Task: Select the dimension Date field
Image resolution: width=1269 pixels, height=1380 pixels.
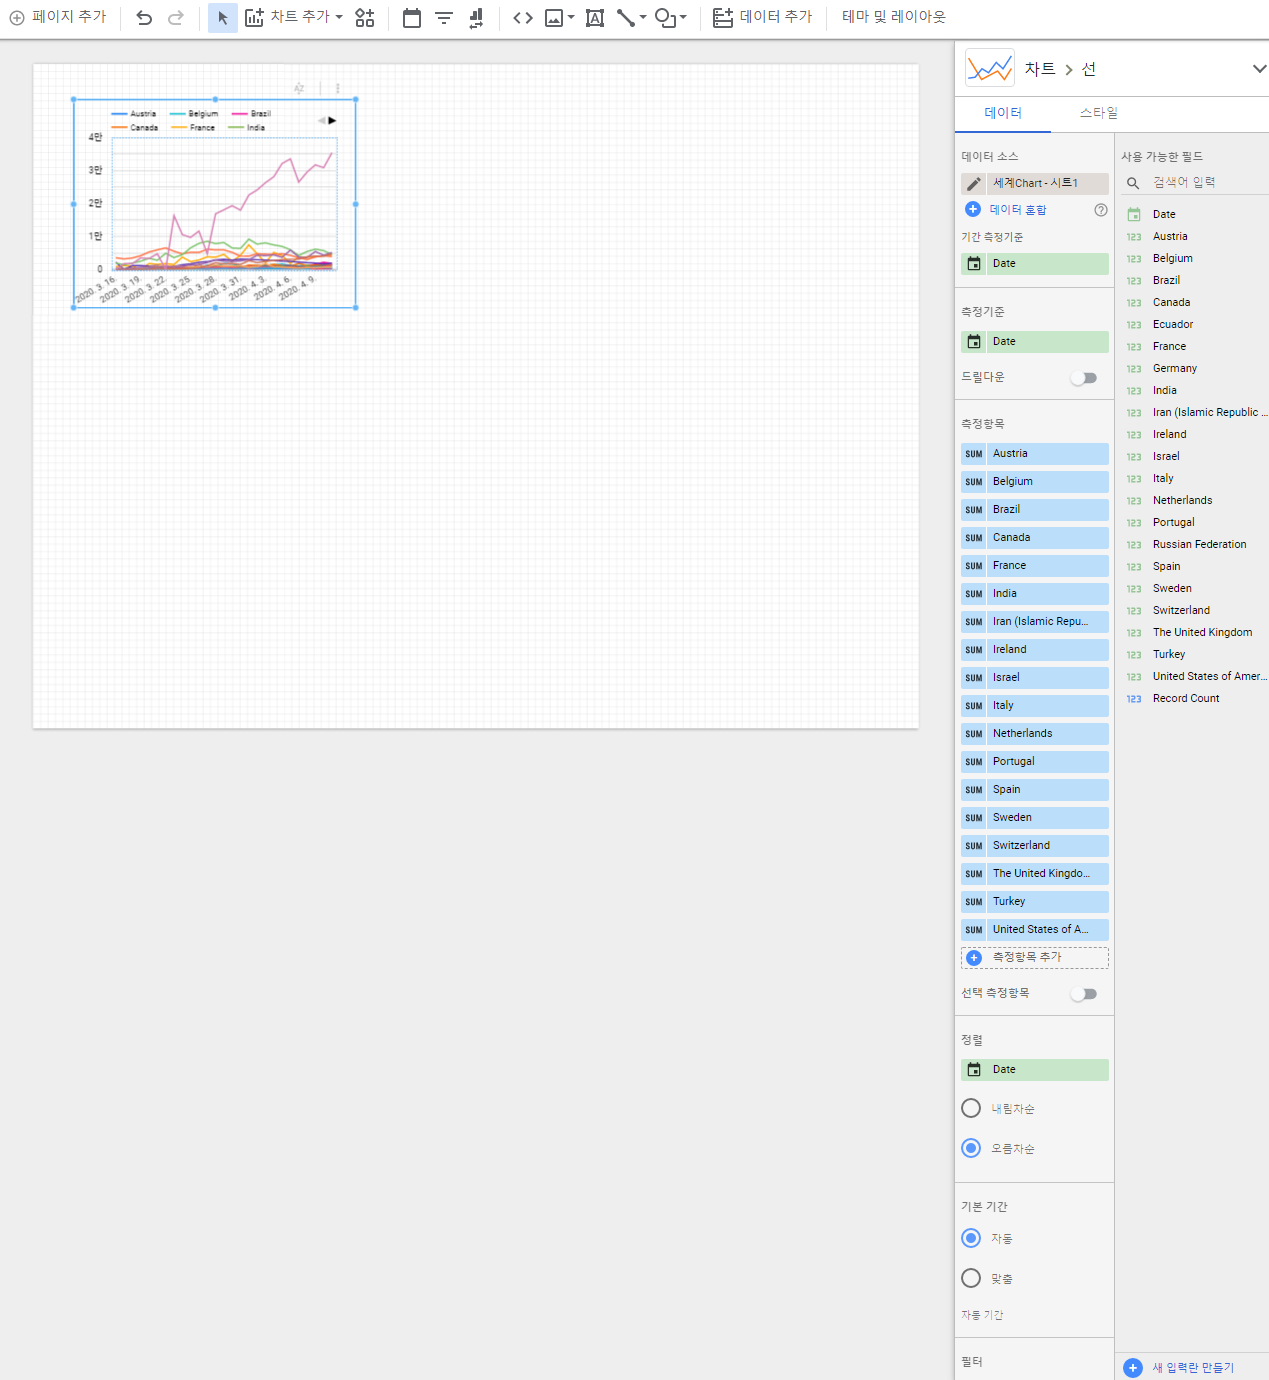Action: [x=1035, y=342]
